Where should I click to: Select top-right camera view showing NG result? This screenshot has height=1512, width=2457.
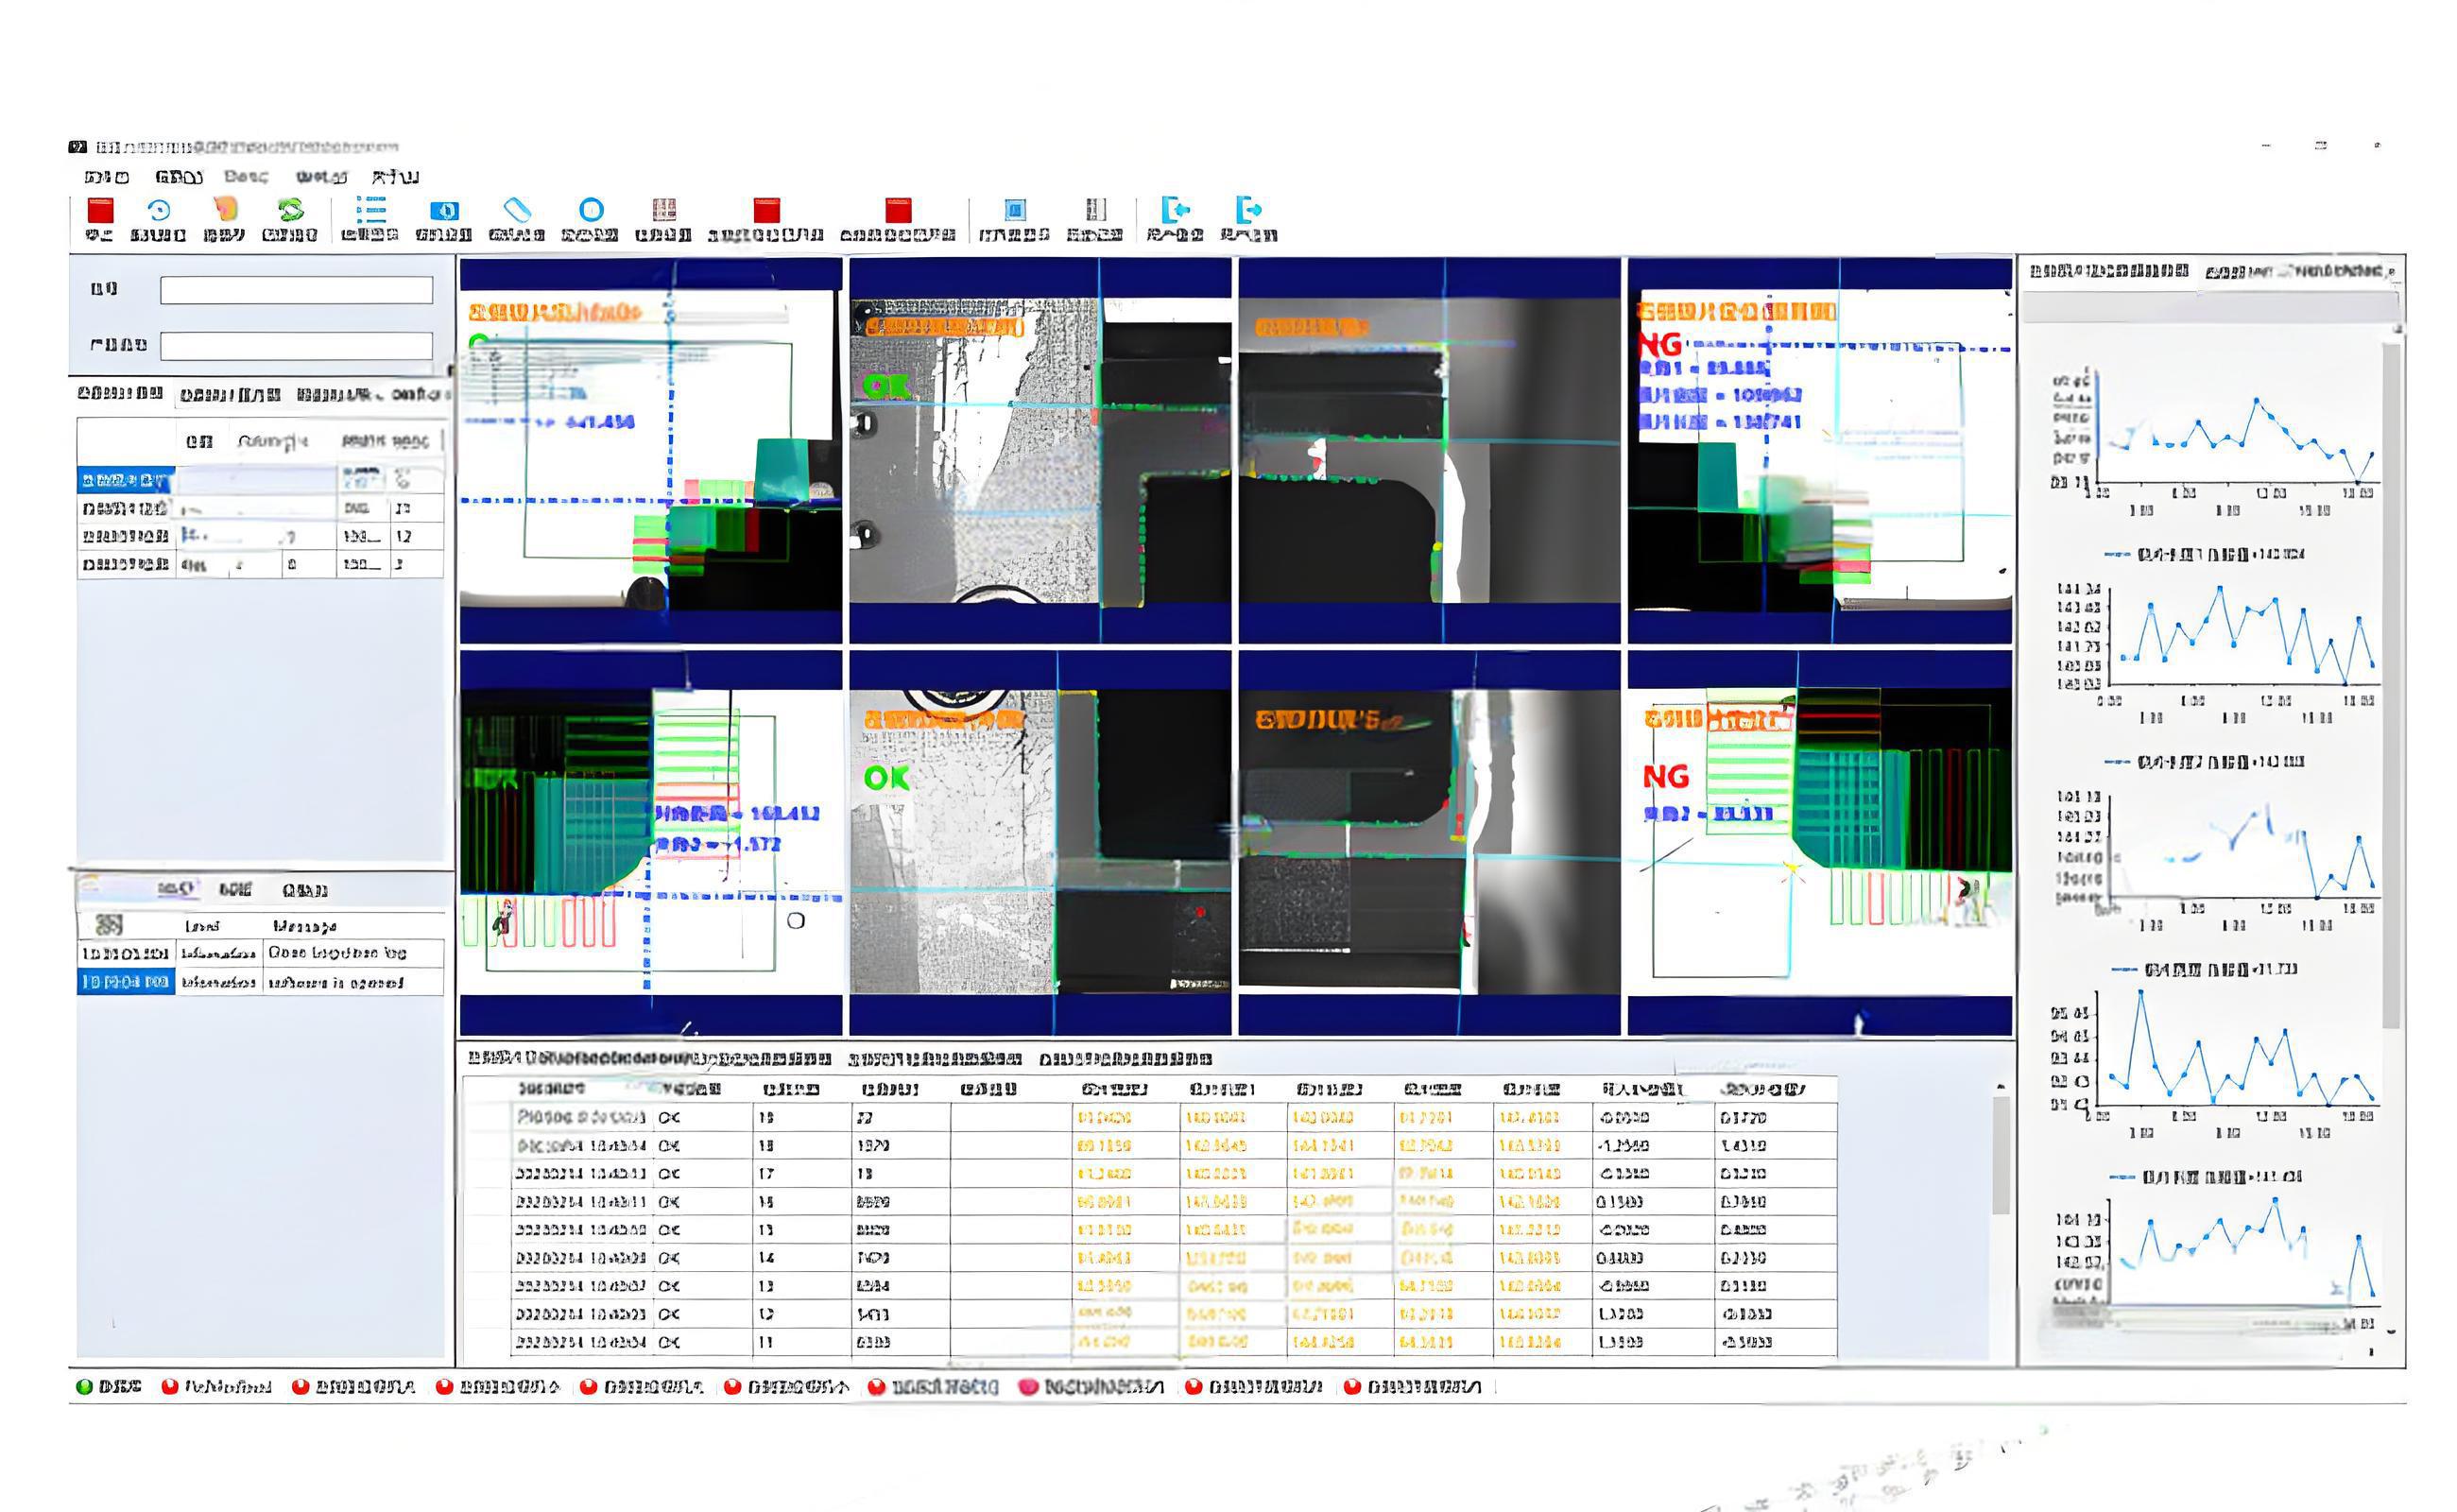point(1819,450)
